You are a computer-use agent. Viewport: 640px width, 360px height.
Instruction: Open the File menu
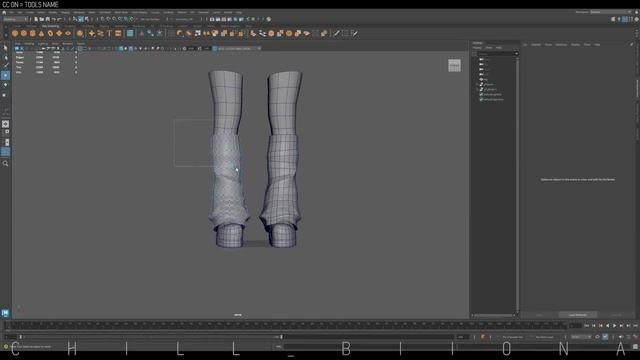coord(12,13)
